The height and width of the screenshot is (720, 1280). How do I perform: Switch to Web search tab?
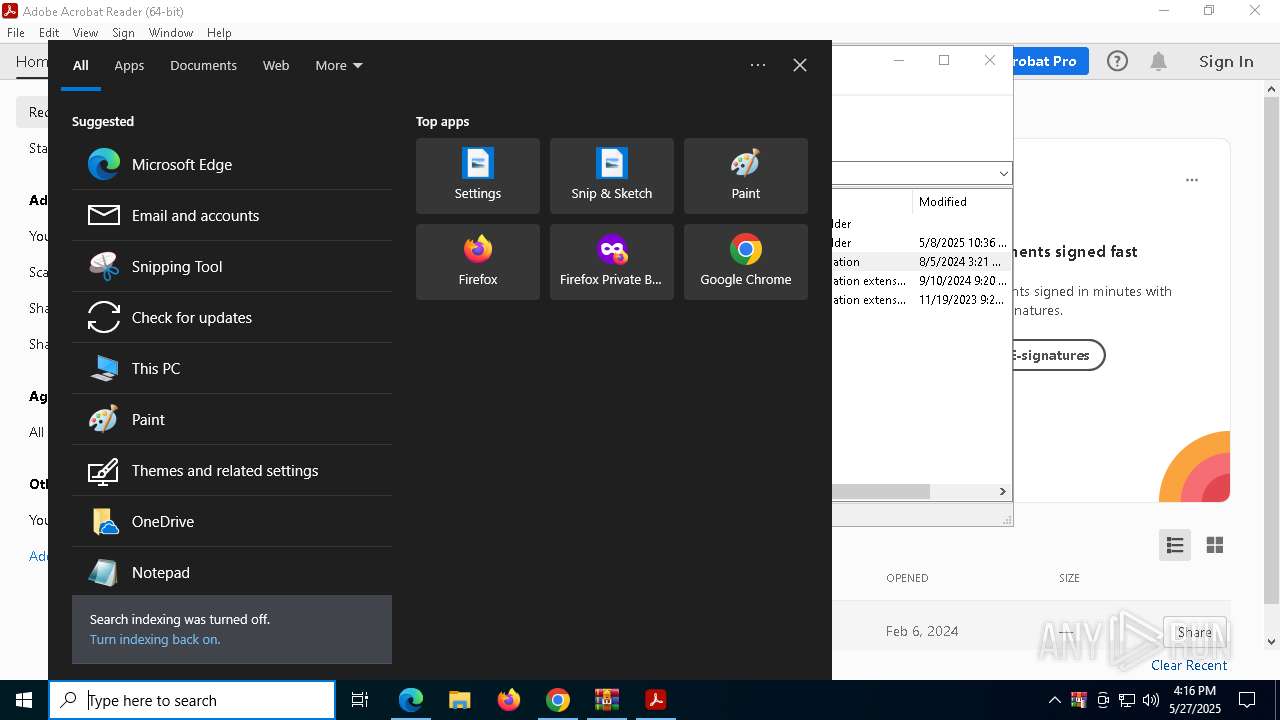276,65
